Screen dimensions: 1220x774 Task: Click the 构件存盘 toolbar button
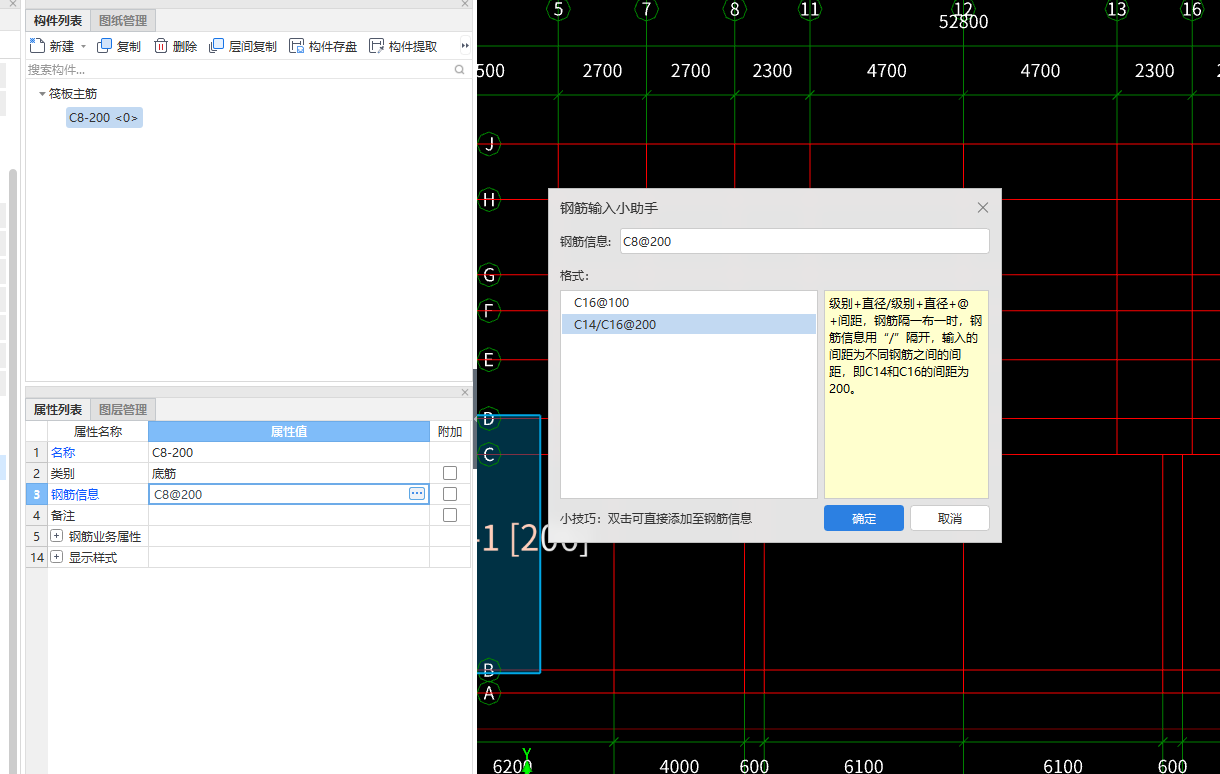(x=323, y=46)
